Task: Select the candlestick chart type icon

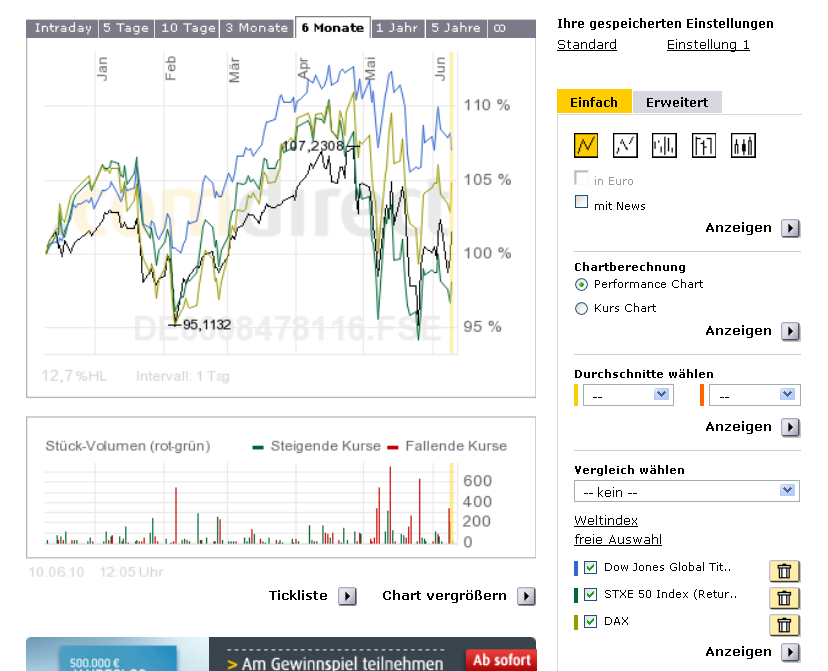Action: pyautogui.click(x=743, y=146)
